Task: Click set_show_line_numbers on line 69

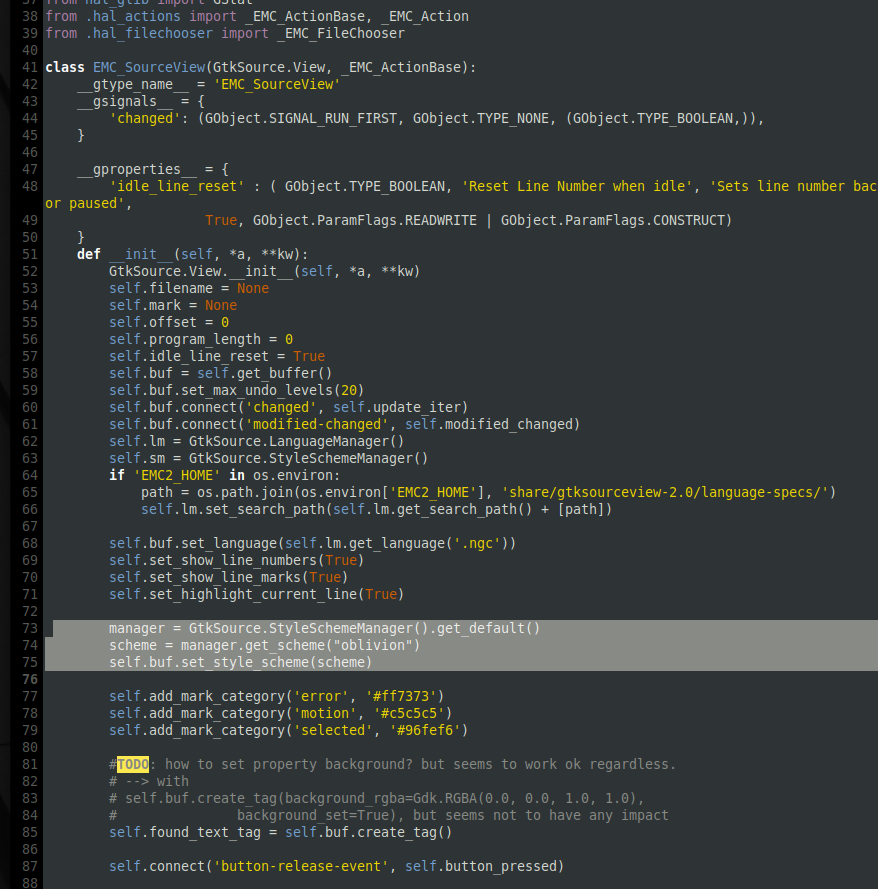Action: [x=233, y=561]
